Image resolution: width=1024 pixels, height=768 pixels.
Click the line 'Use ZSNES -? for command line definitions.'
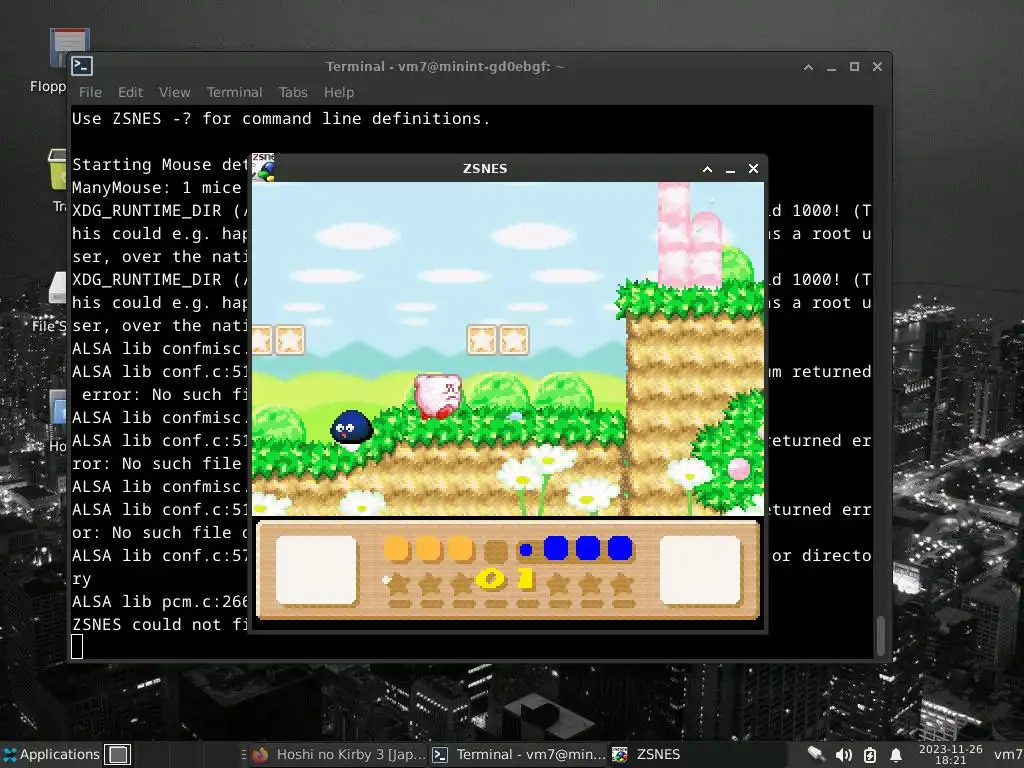pyautogui.click(x=281, y=119)
